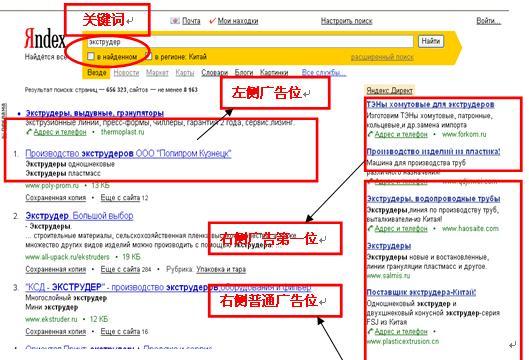Click the phone icon in the haosaite.com ad
Image resolution: width=529 pixels, height=360 pixels.
coord(370,228)
